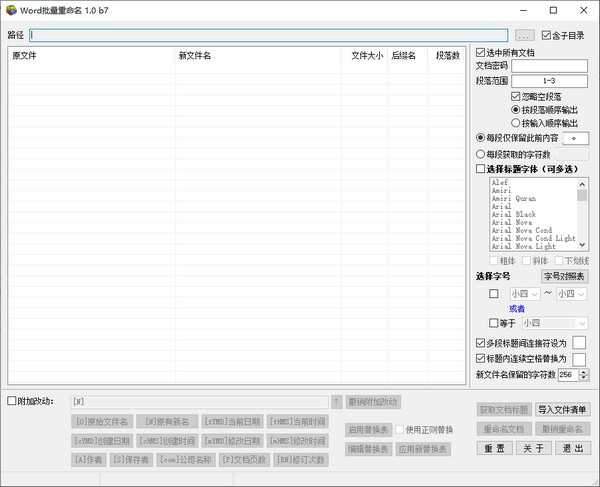
Task: Click the font list scroll-down arrow
Action: (x=582, y=245)
